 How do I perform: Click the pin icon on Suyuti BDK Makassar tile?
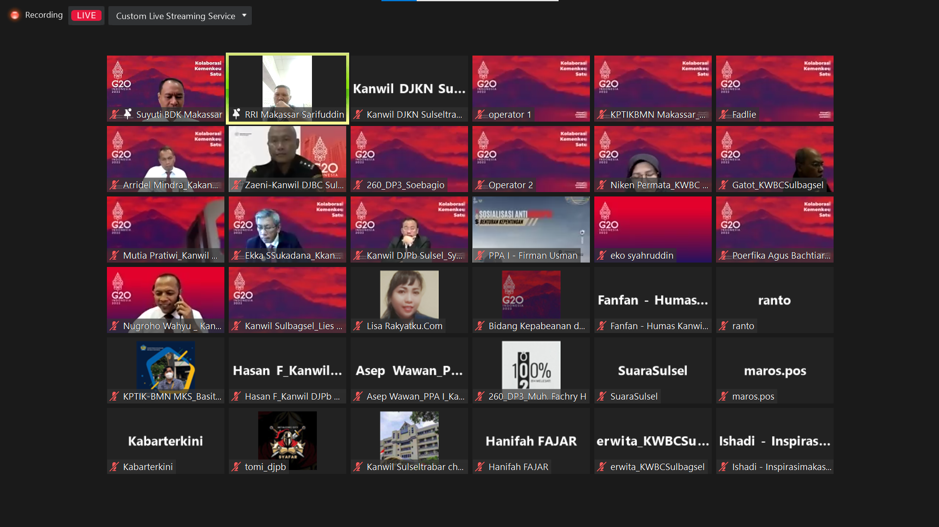click(128, 115)
